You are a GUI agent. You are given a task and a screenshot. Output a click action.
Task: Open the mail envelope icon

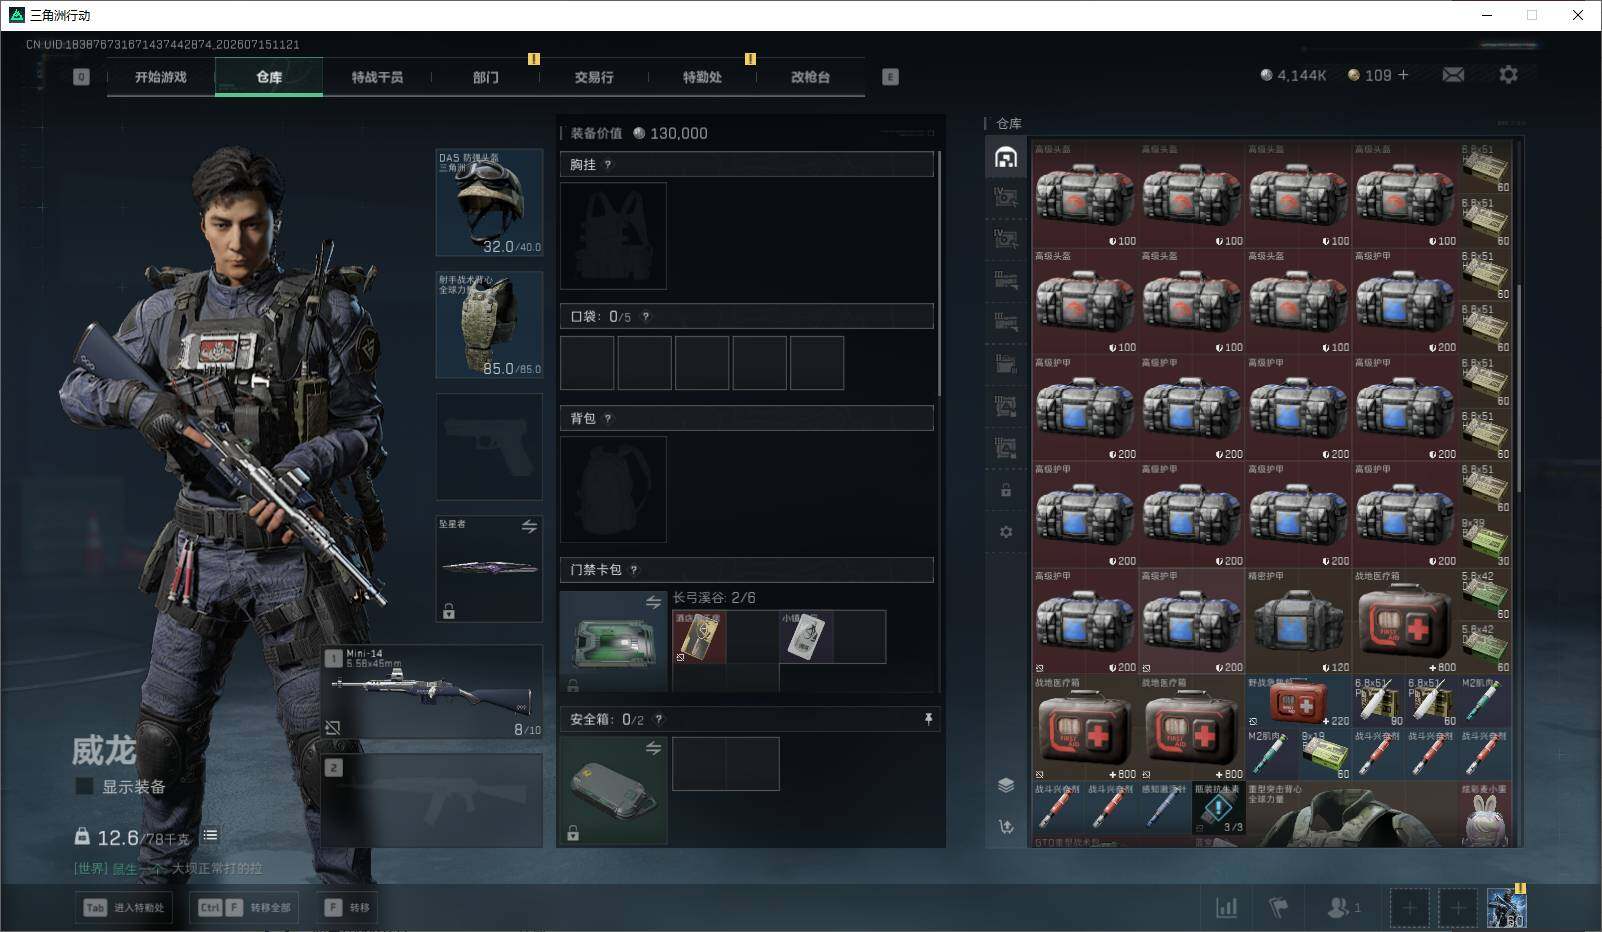[1453, 75]
